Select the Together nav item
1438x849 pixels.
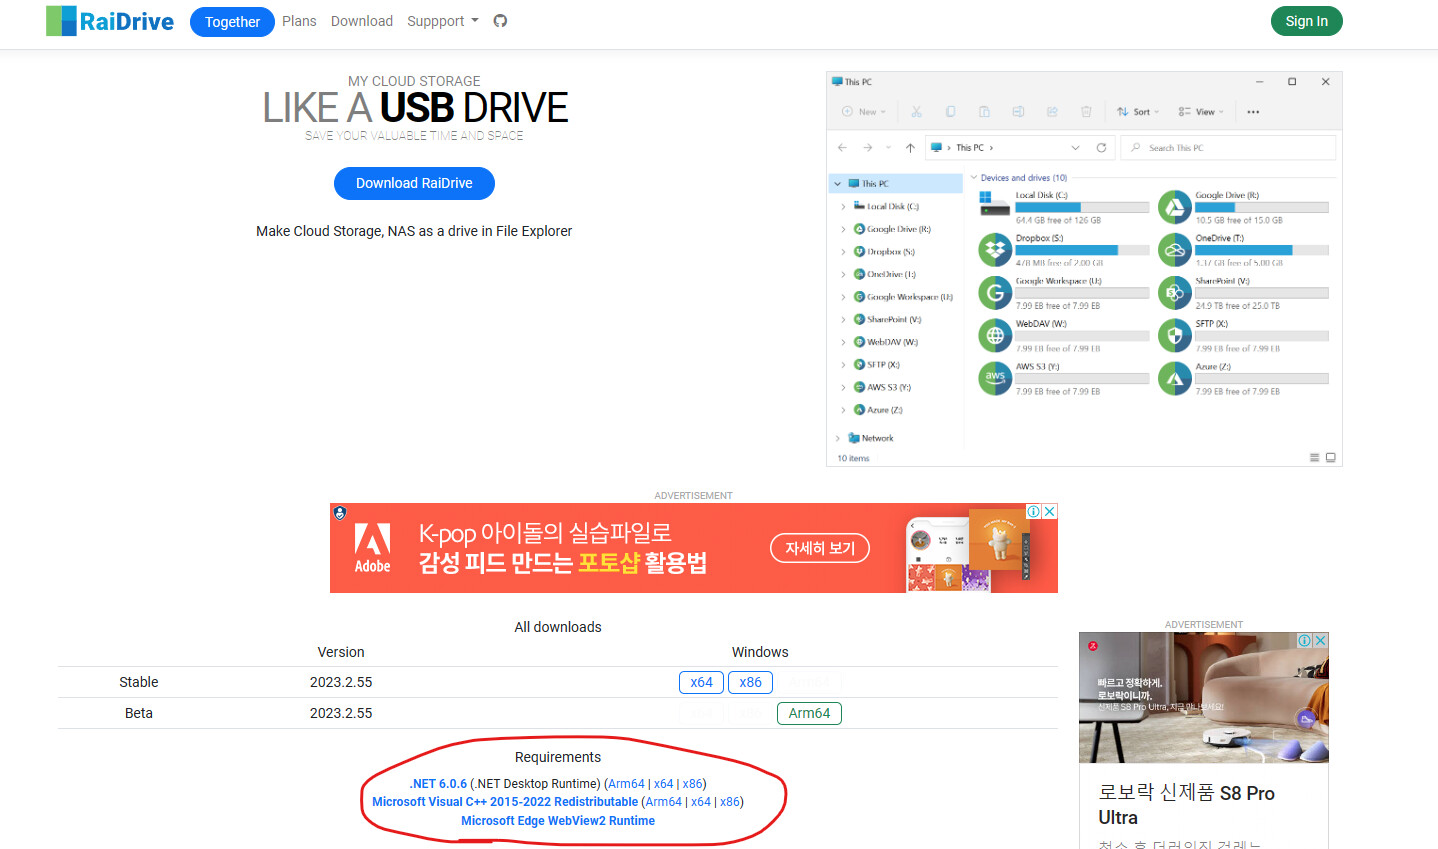click(232, 22)
